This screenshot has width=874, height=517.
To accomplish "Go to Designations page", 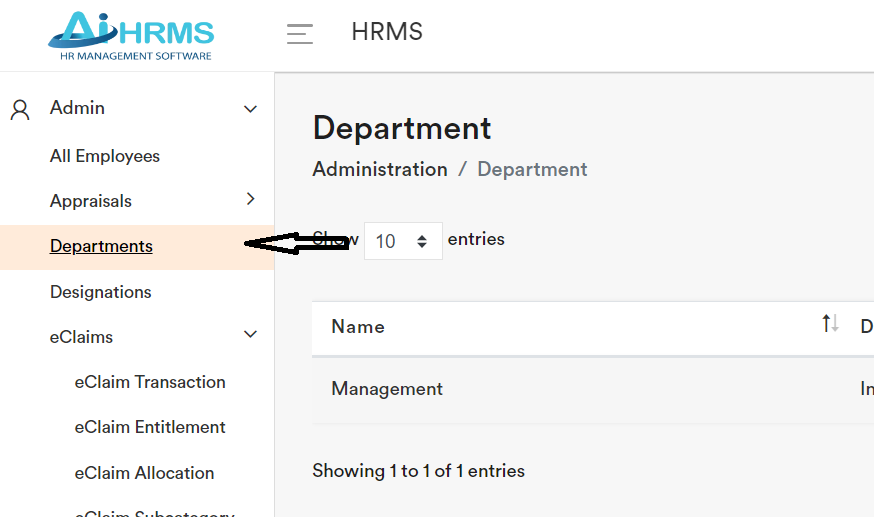I will (101, 292).
